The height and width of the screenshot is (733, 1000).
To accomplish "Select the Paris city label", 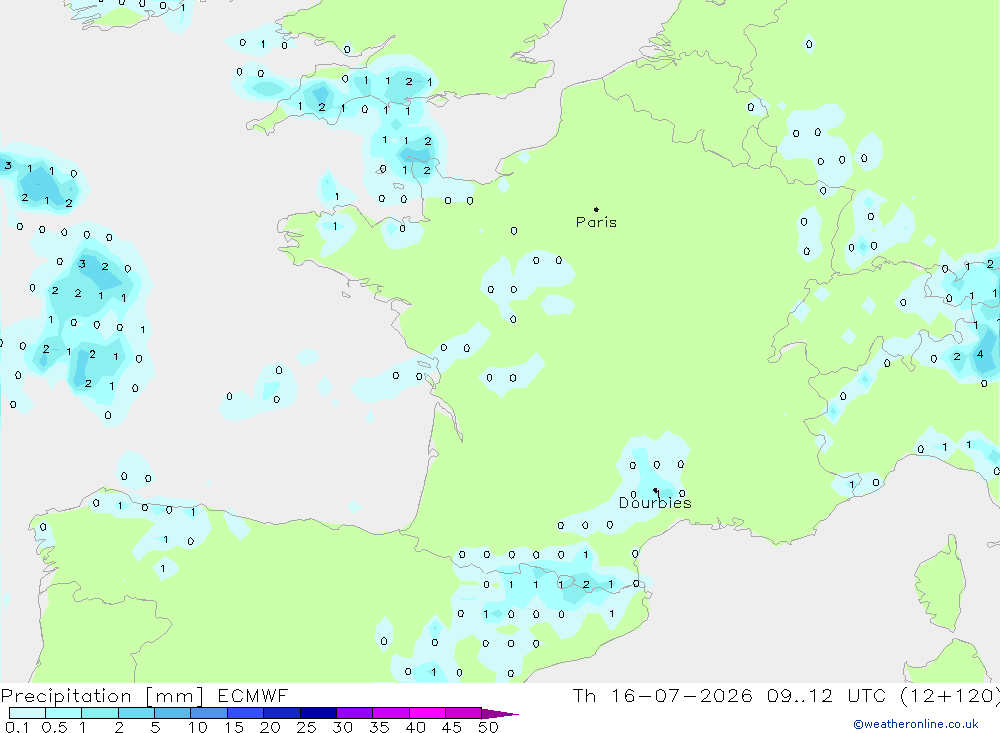I will coord(596,222).
